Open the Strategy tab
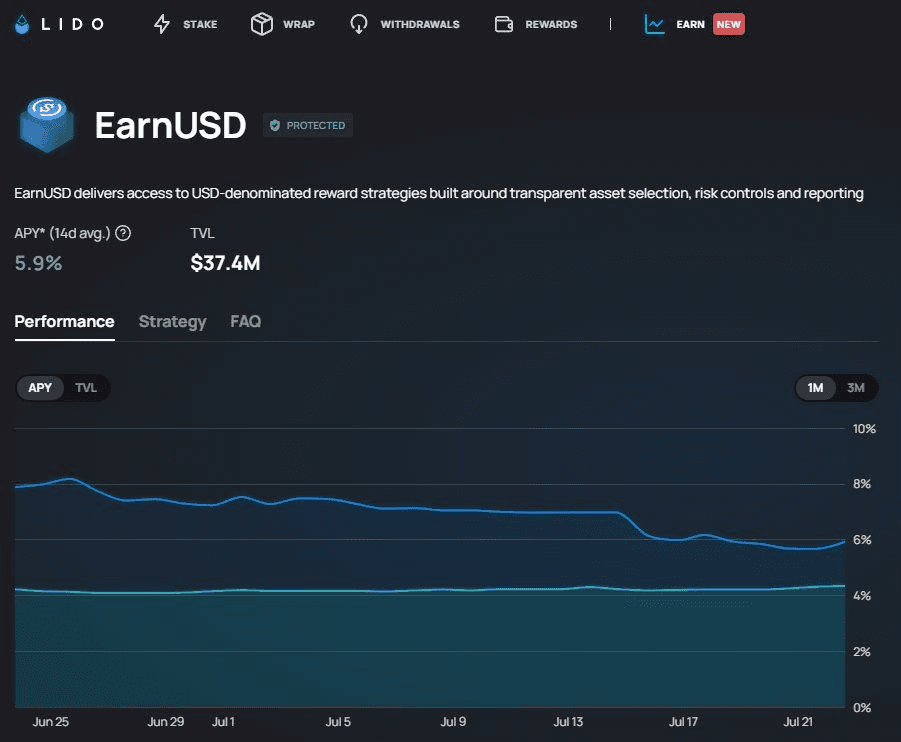Viewport: 901px width, 742px height. [172, 321]
